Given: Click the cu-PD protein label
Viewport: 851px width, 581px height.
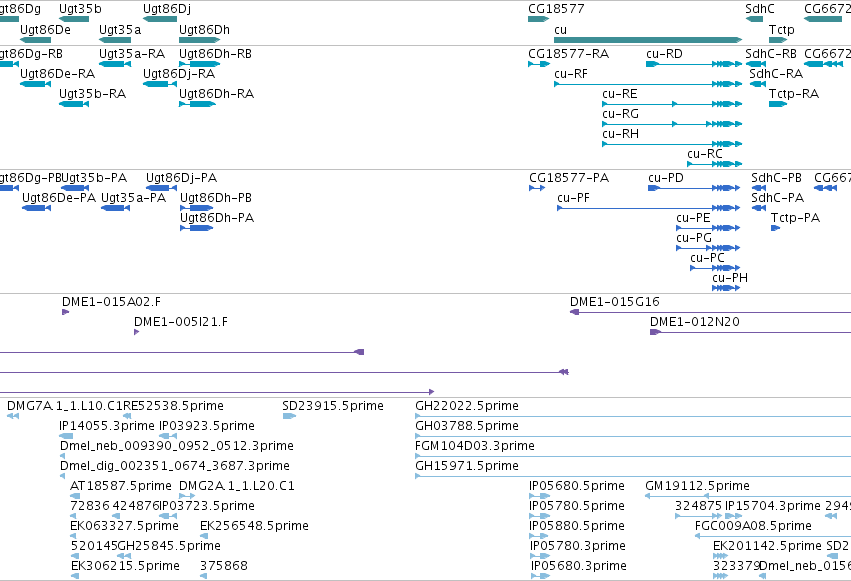Looking at the screenshot, I should pos(666,178).
